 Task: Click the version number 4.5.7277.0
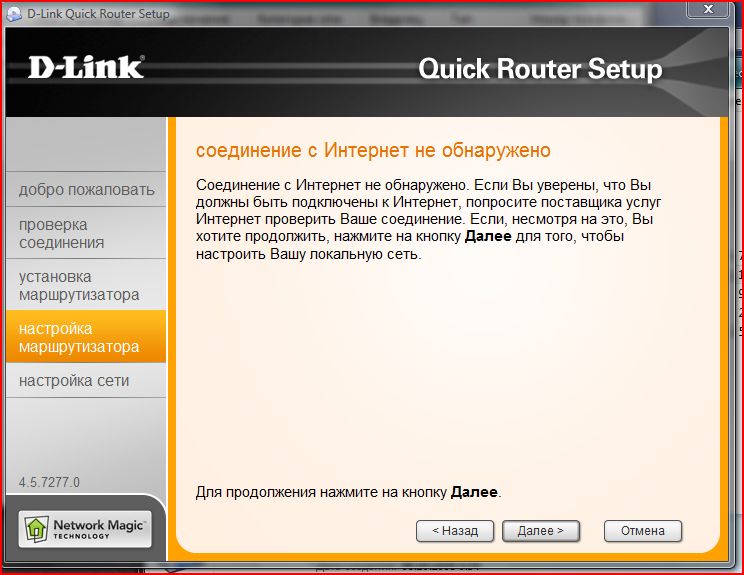[x=49, y=482]
